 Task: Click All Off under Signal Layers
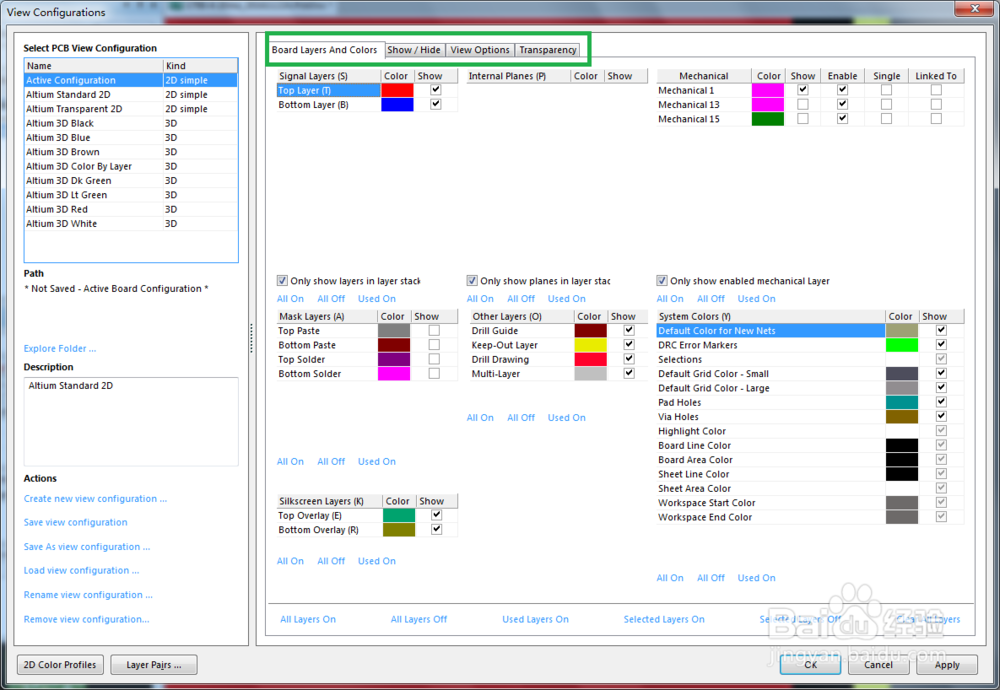pyautogui.click(x=331, y=298)
